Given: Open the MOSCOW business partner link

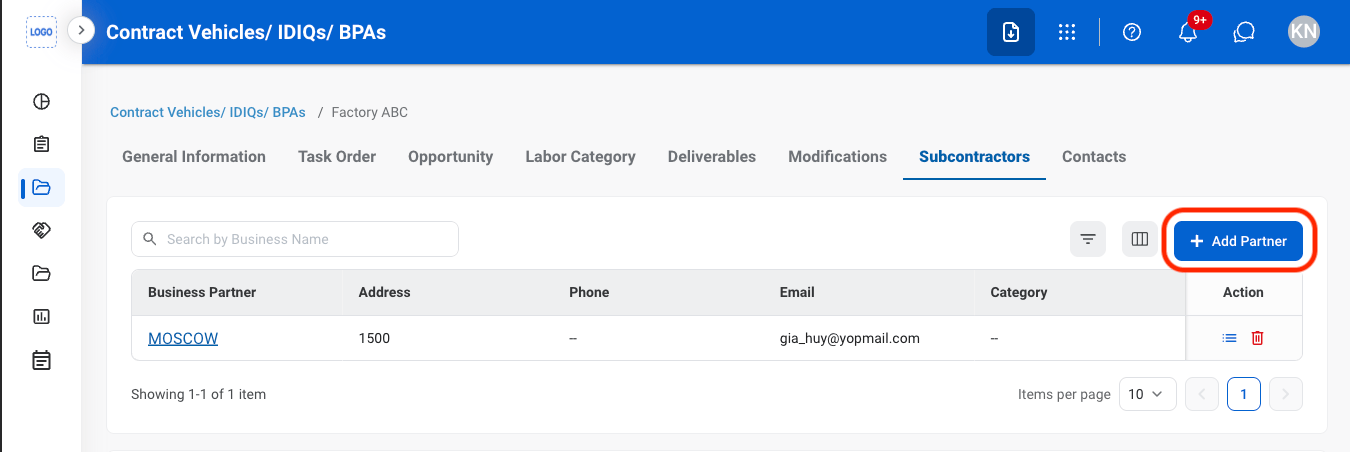Looking at the screenshot, I should click(x=183, y=338).
